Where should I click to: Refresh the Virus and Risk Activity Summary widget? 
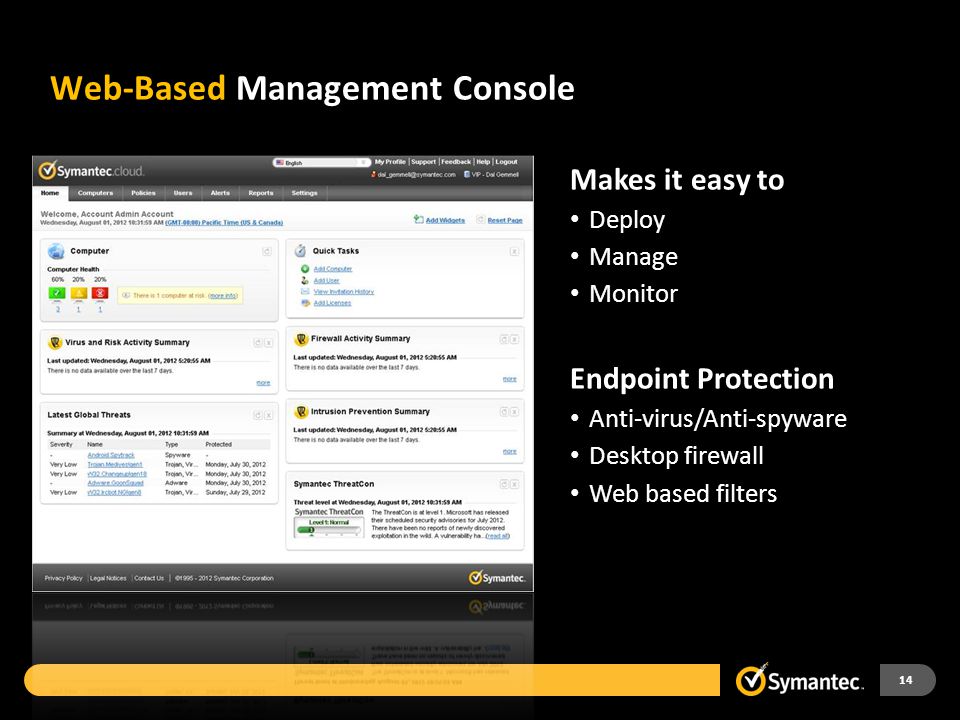[x=258, y=343]
